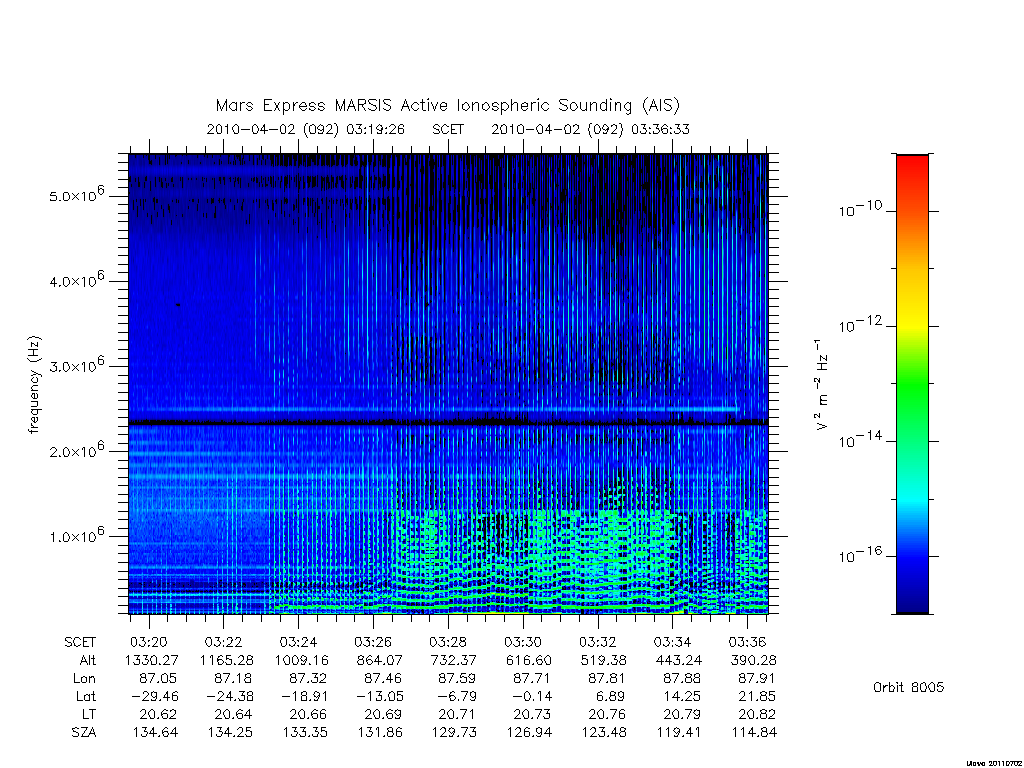Click the 'SZA' row header

pos(84,733)
